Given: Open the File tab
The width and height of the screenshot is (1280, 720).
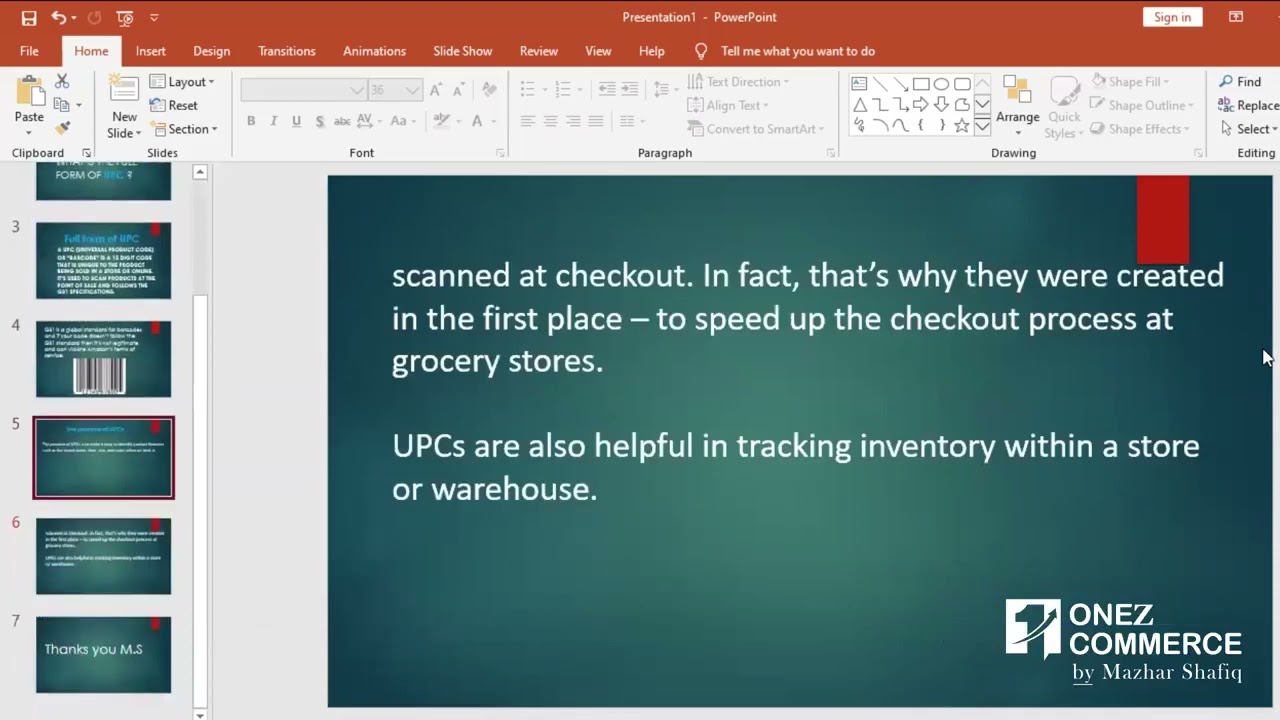Looking at the screenshot, I should pyautogui.click(x=29, y=51).
